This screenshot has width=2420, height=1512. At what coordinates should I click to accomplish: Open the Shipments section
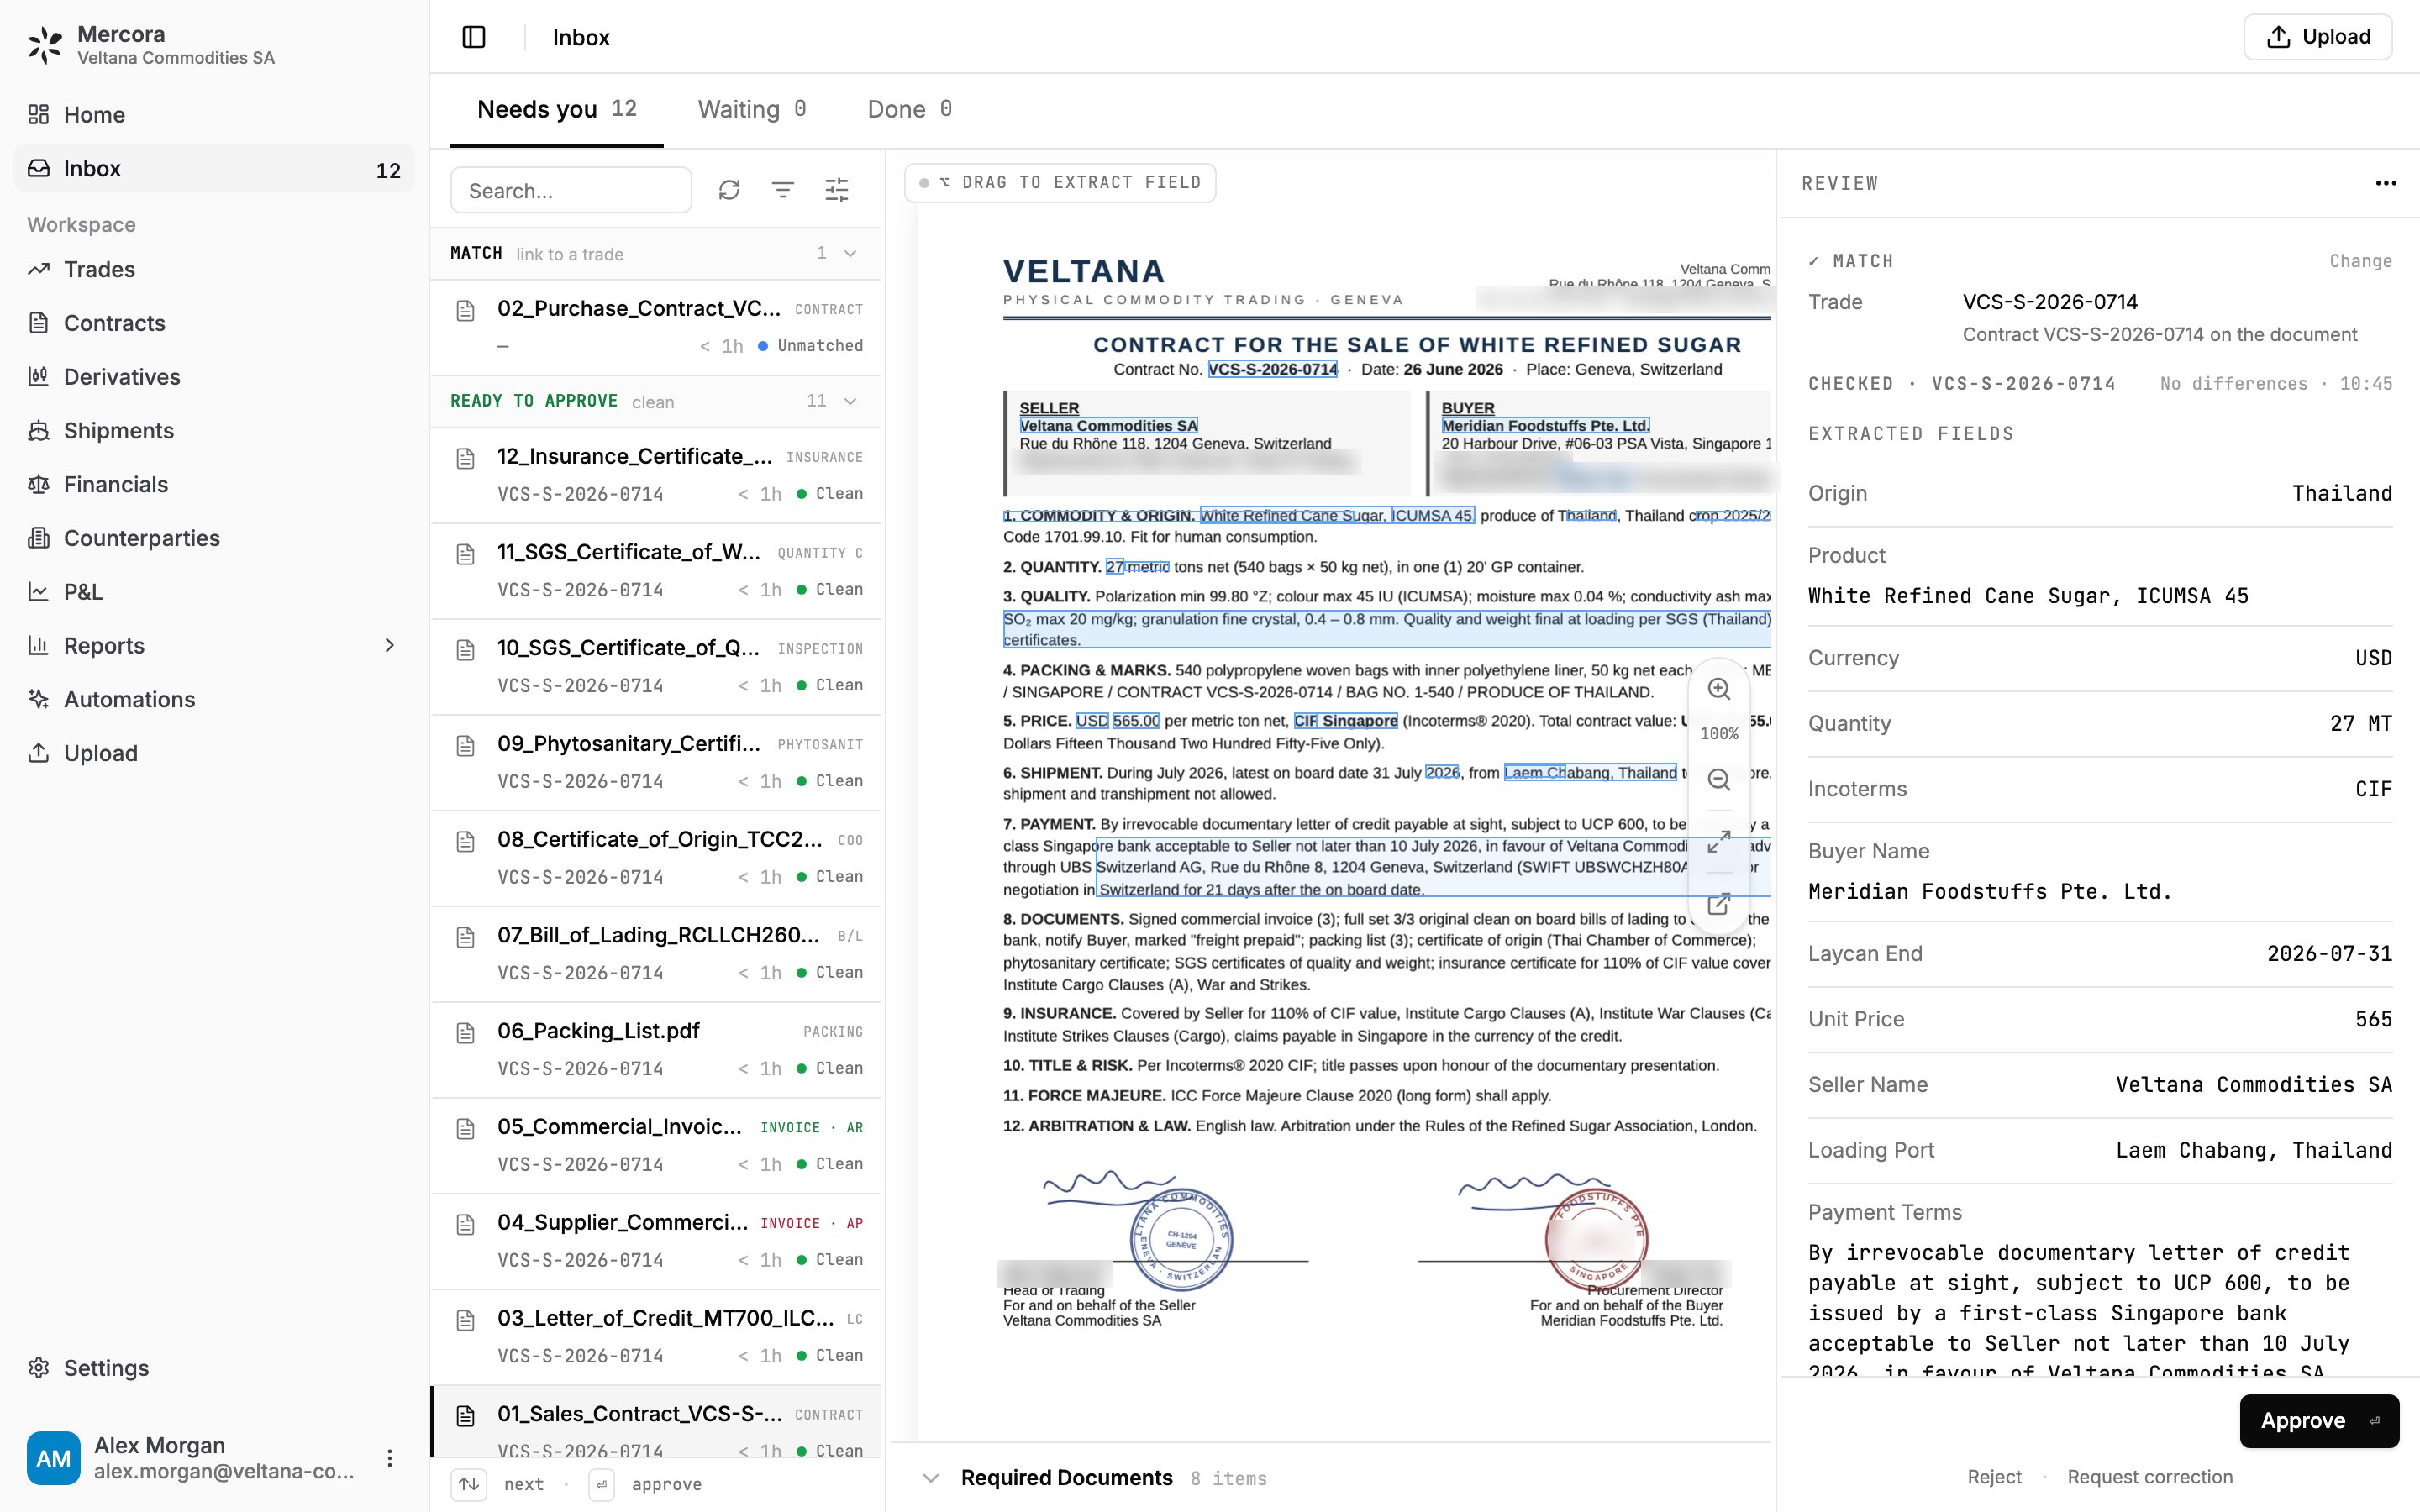214,431
